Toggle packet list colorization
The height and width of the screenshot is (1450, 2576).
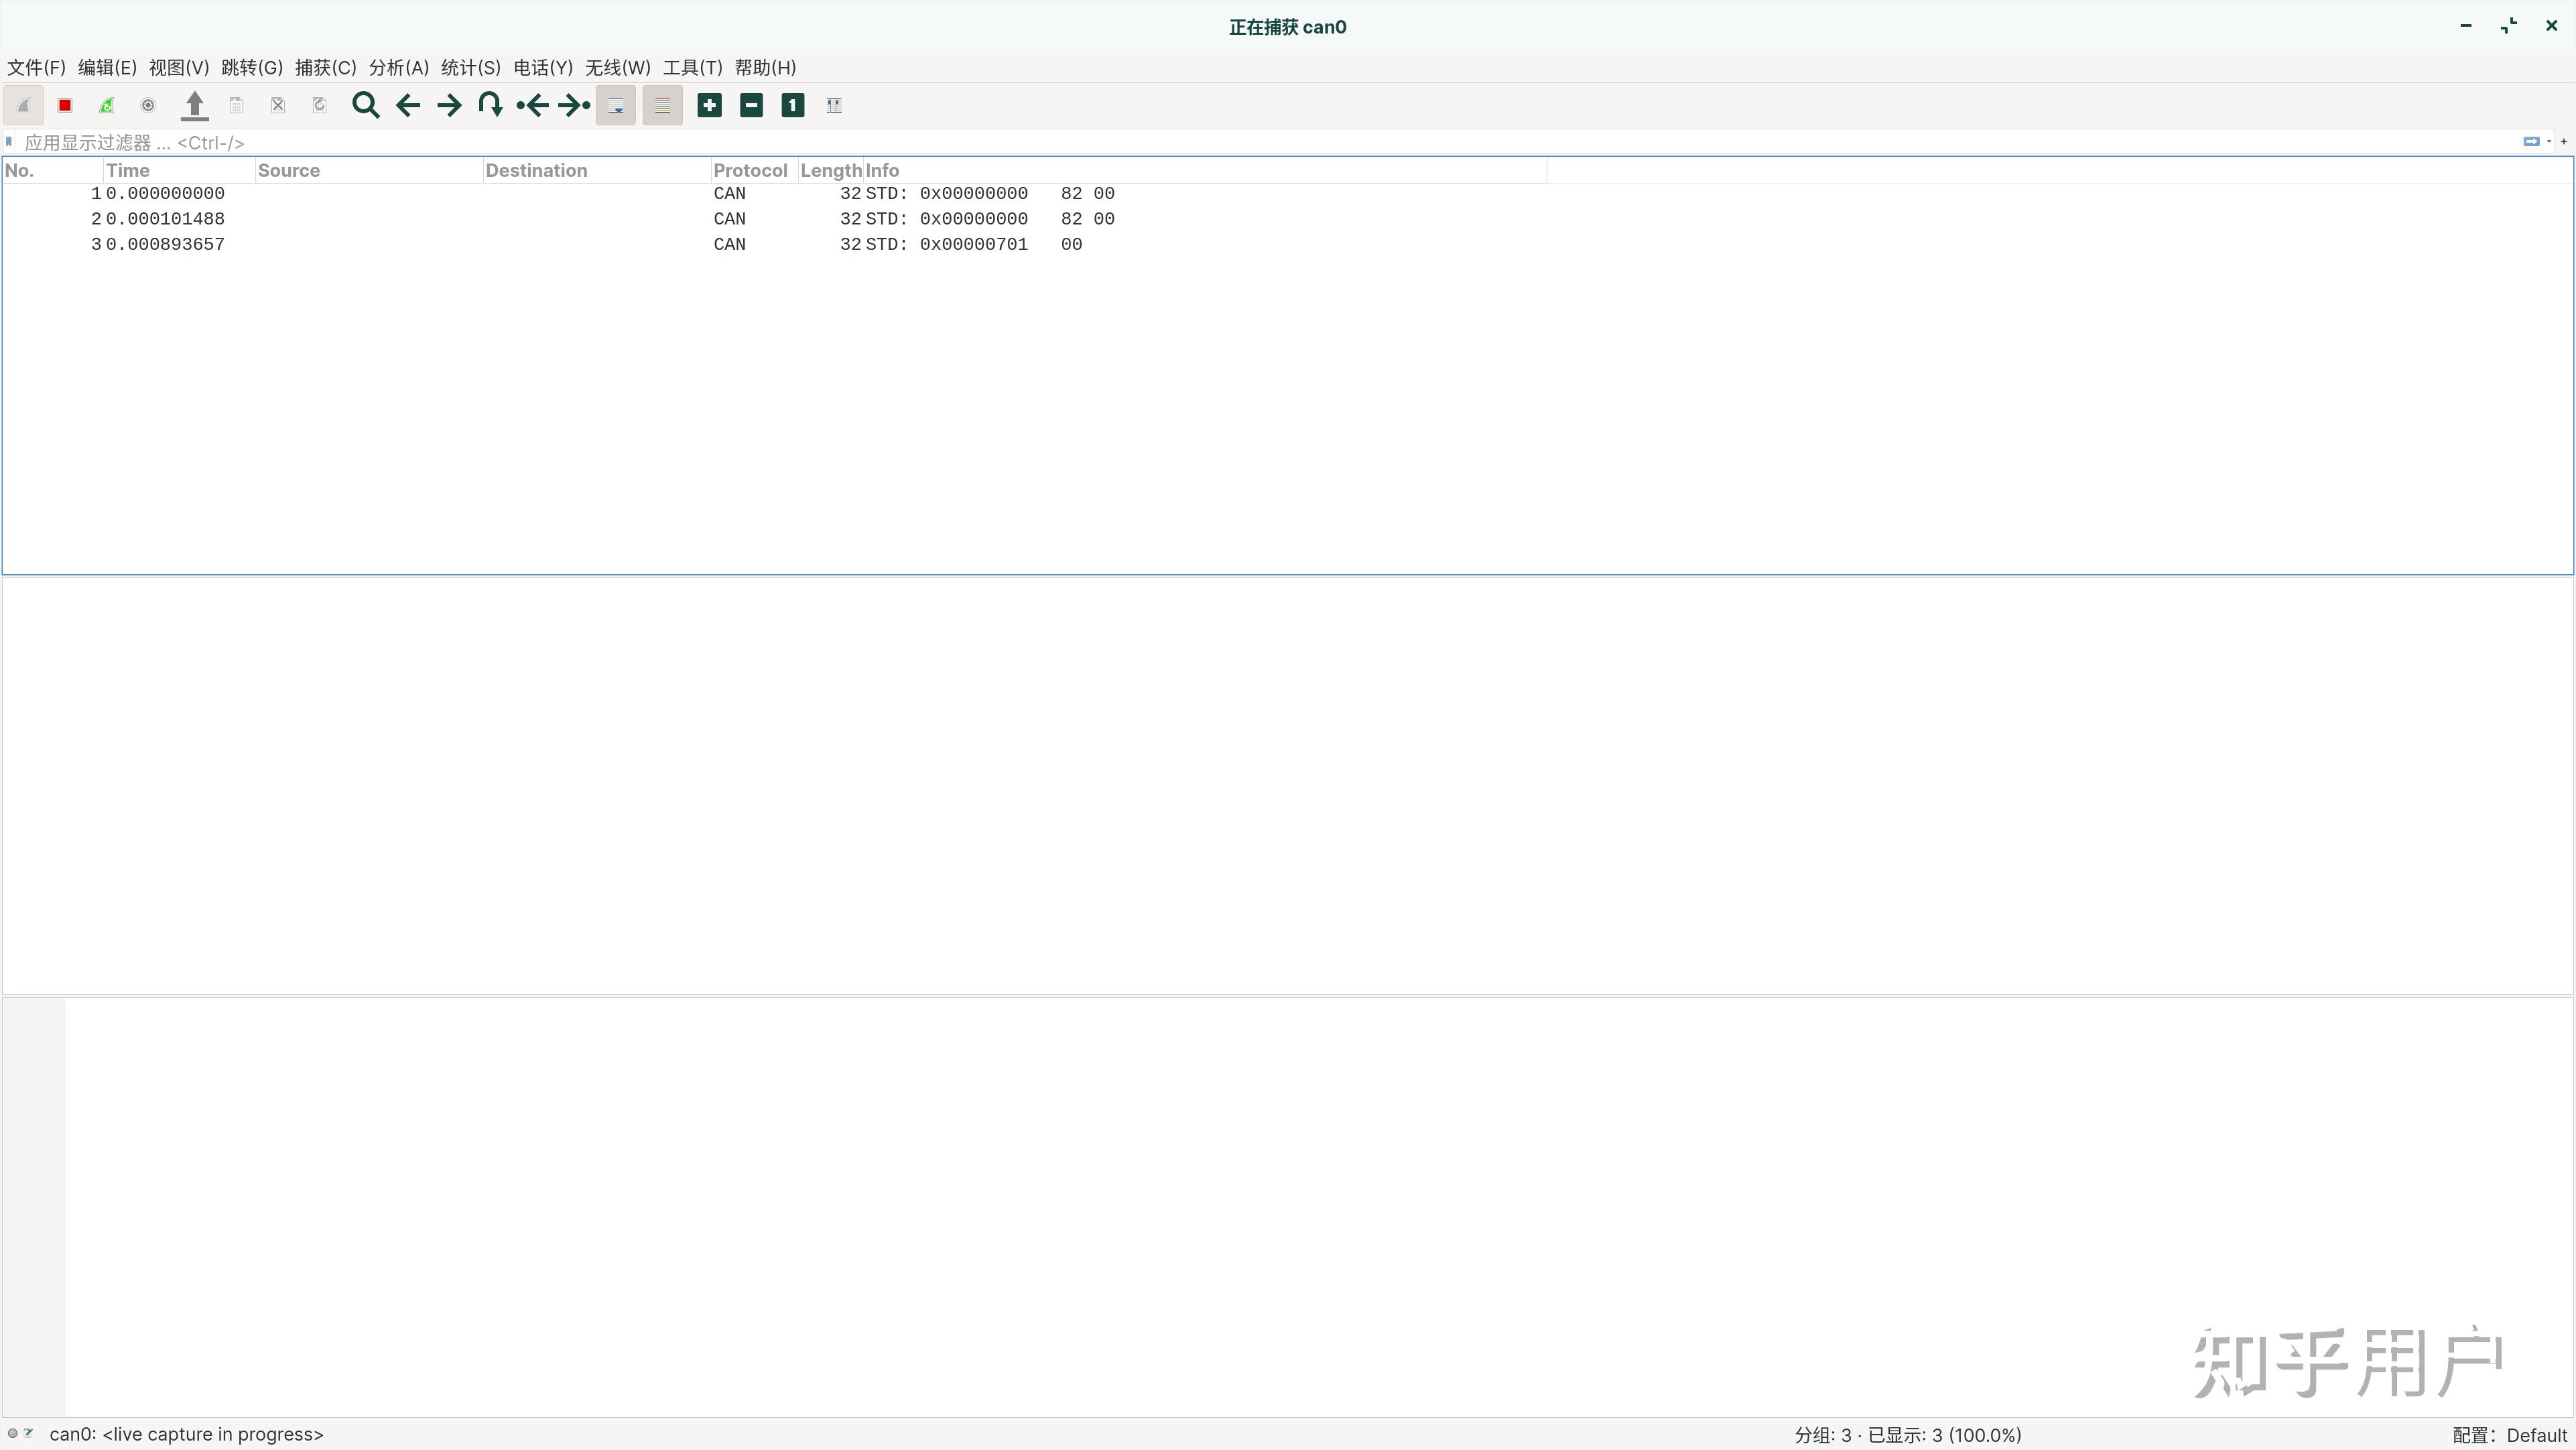click(x=662, y=105)
